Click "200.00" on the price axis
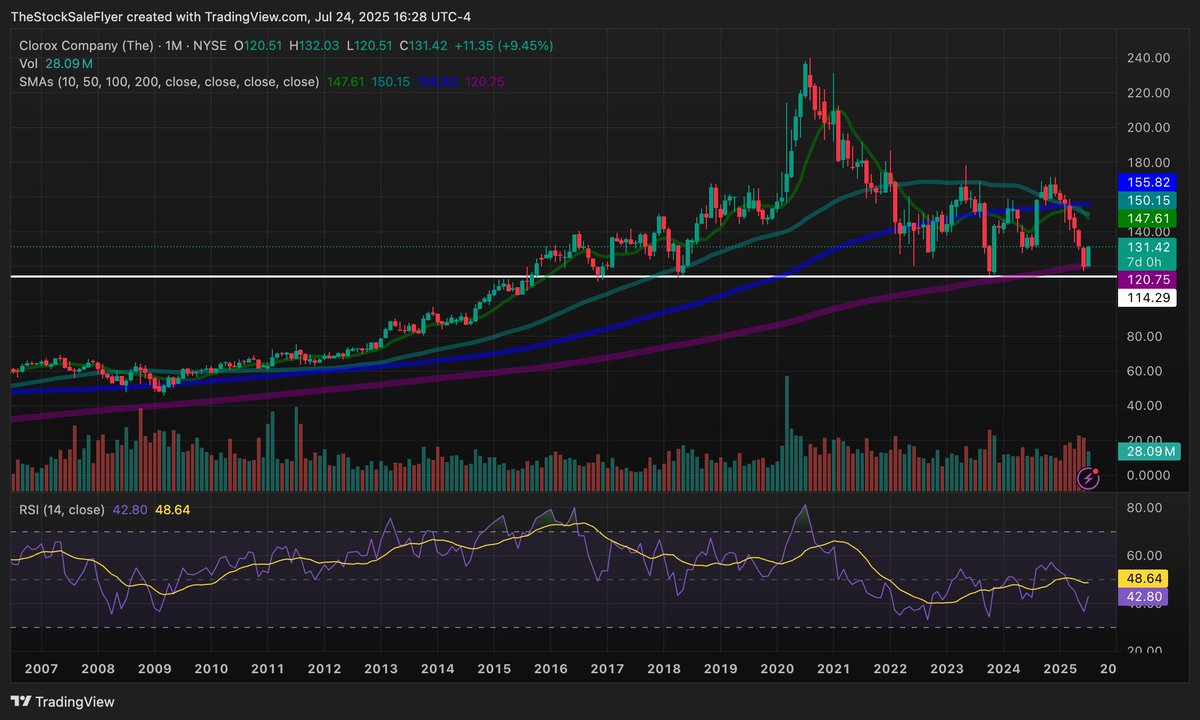This screenshot has width=1200, height=720. pyautogui.click(x=1148, y=128)
